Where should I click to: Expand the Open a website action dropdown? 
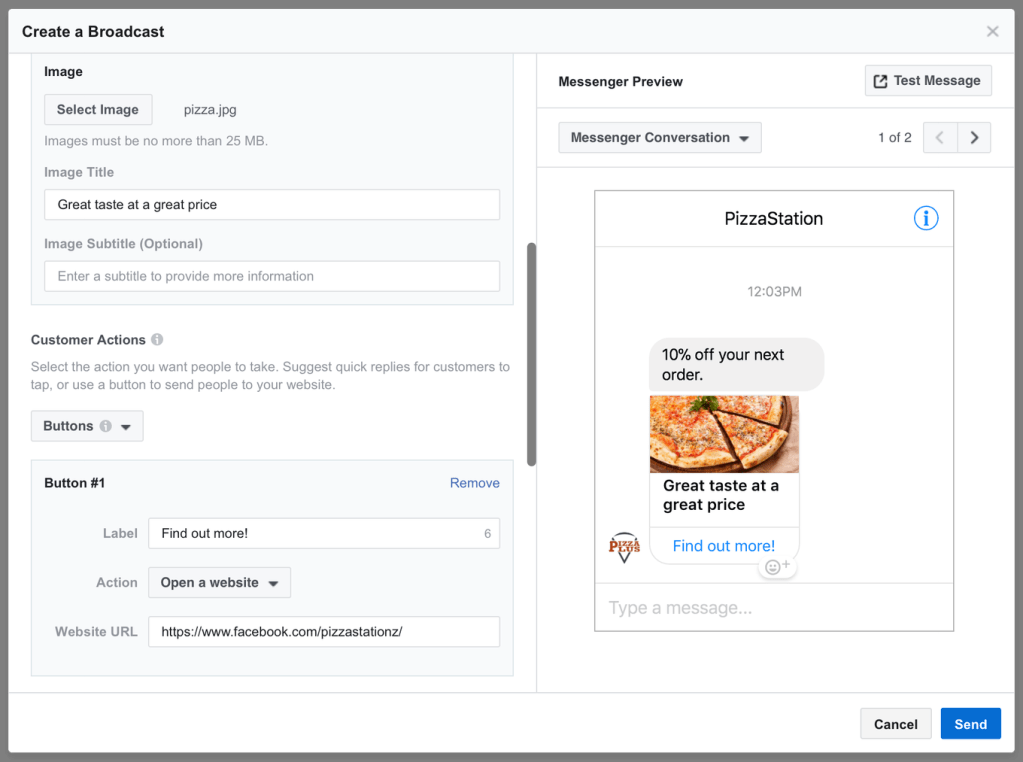219,583
